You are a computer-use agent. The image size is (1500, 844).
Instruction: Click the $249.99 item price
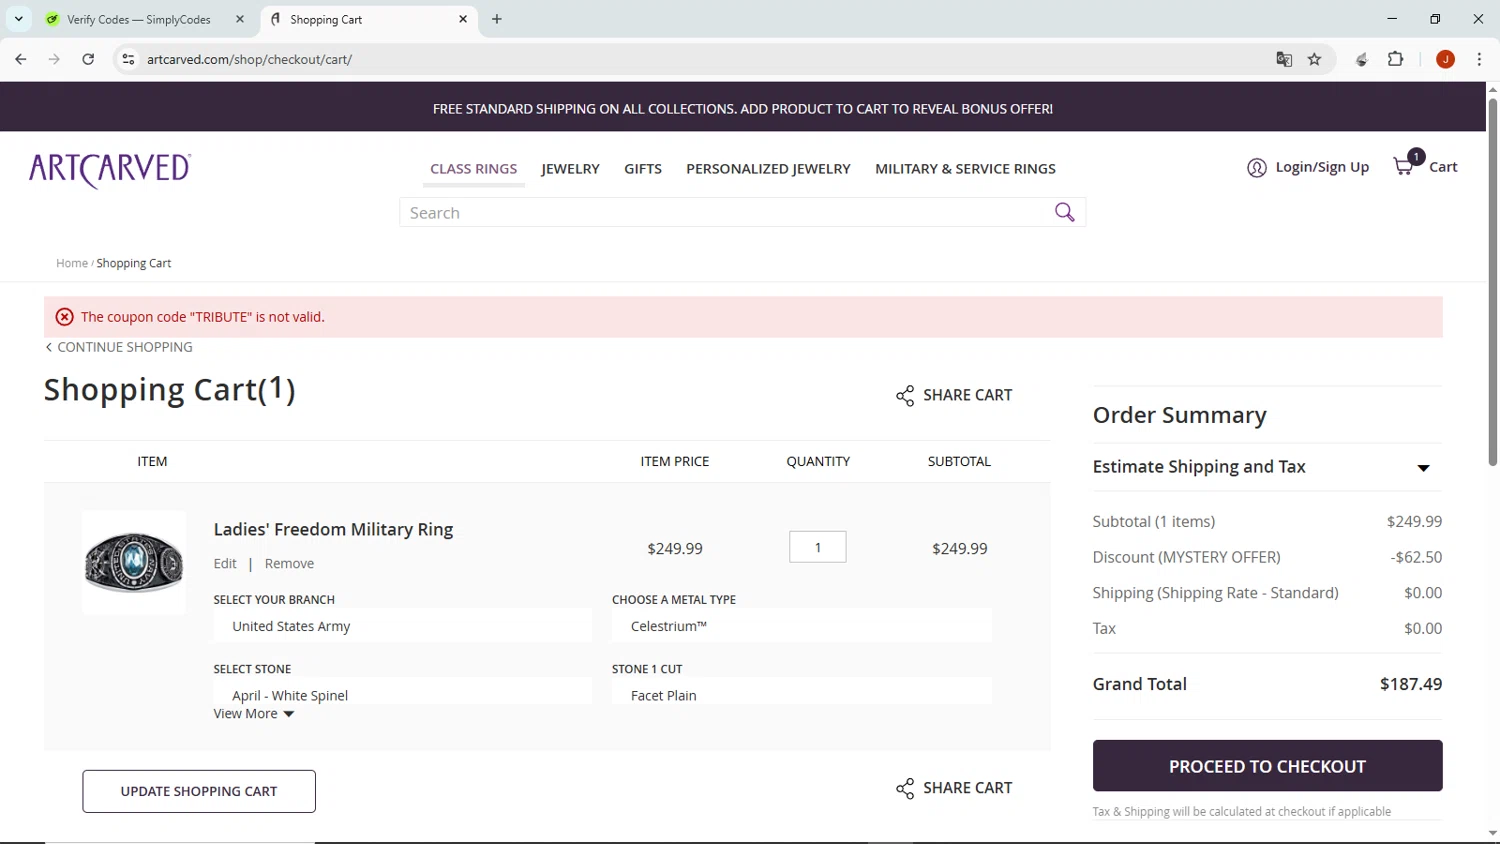tap(675, 549)
